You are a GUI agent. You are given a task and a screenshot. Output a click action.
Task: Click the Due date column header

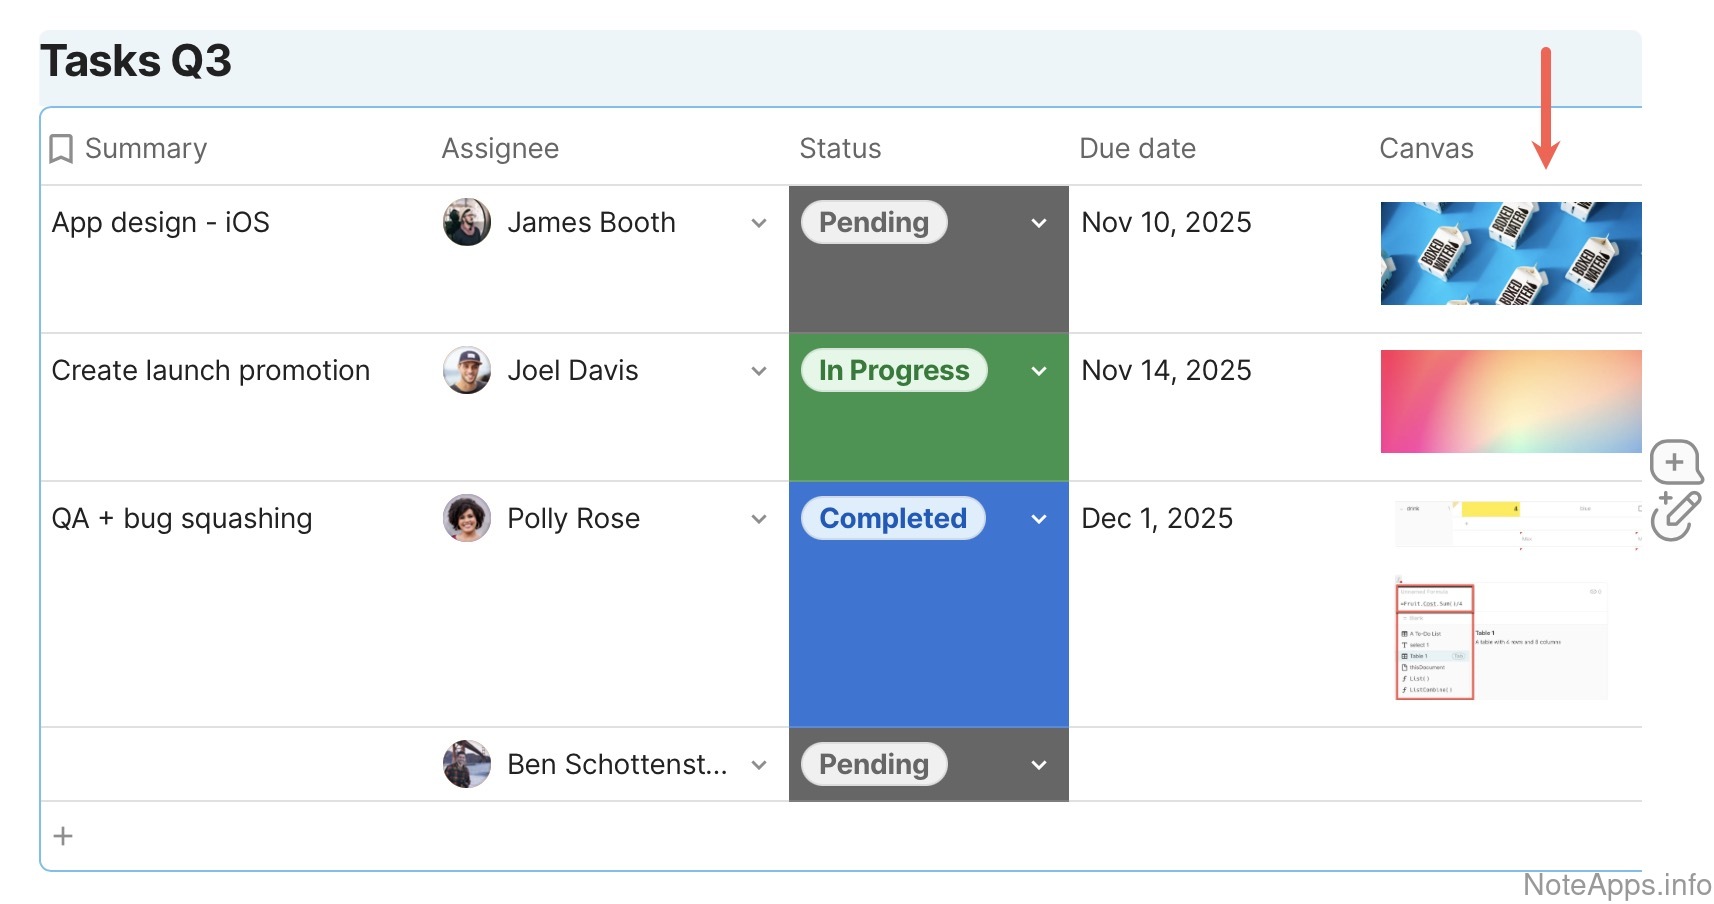[x=1137, y=149]
